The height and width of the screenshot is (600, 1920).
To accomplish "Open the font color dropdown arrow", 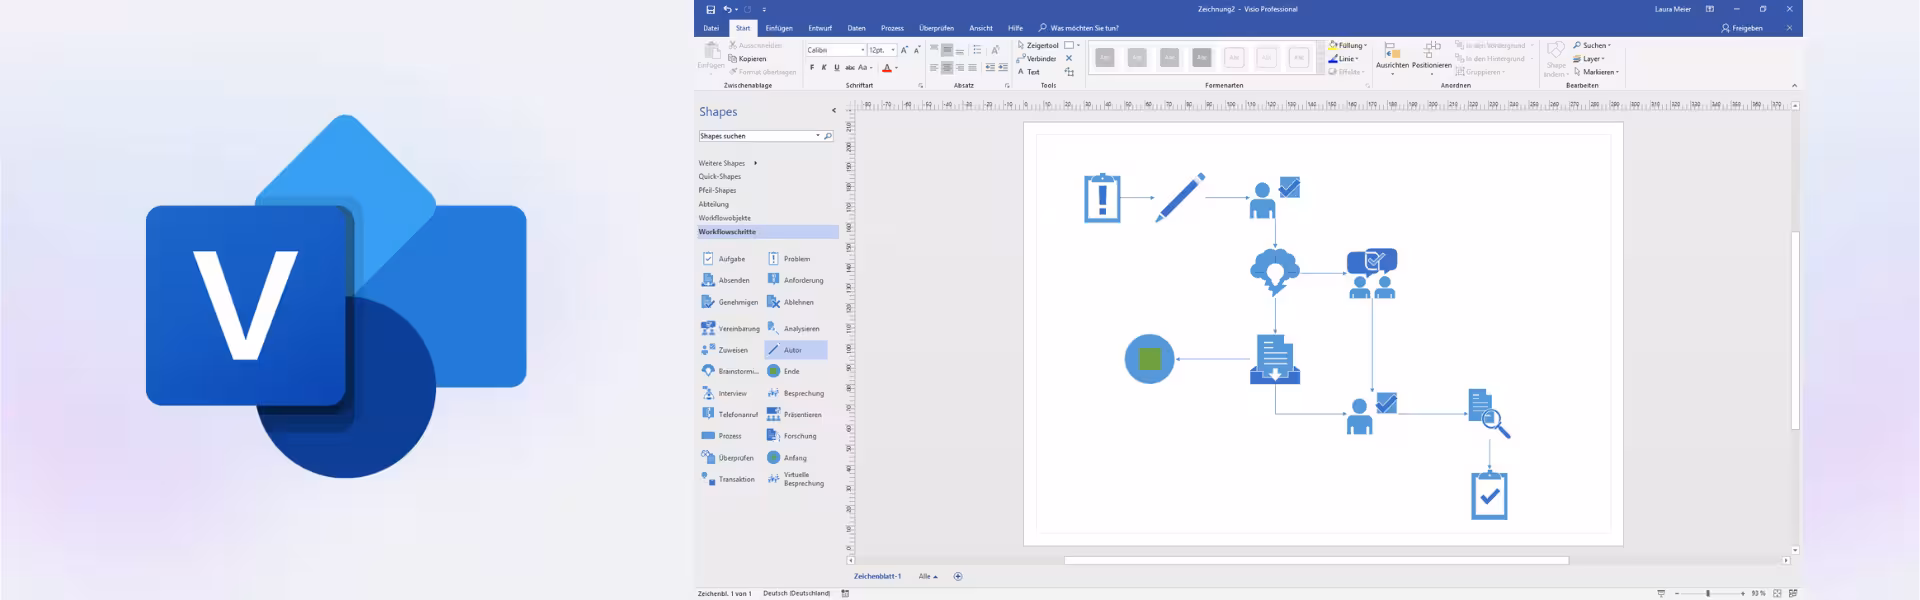I will [x=896, y=68].
